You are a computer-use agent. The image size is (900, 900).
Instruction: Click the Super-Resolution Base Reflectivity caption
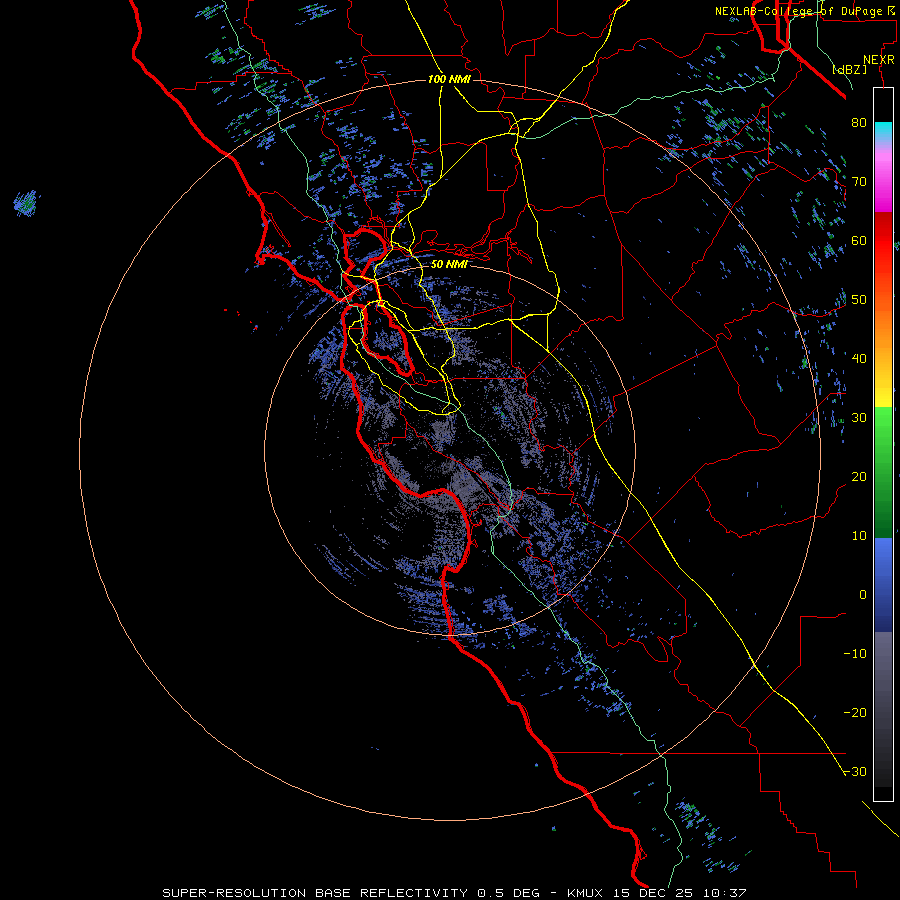click(x=315, y=893)
